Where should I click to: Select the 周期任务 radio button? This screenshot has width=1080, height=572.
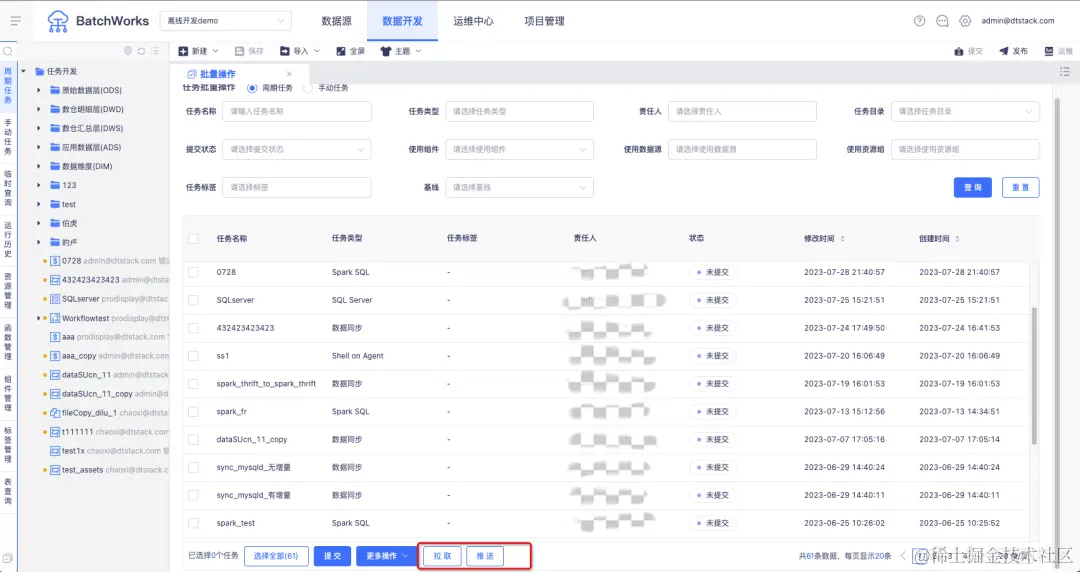point(252,88)
